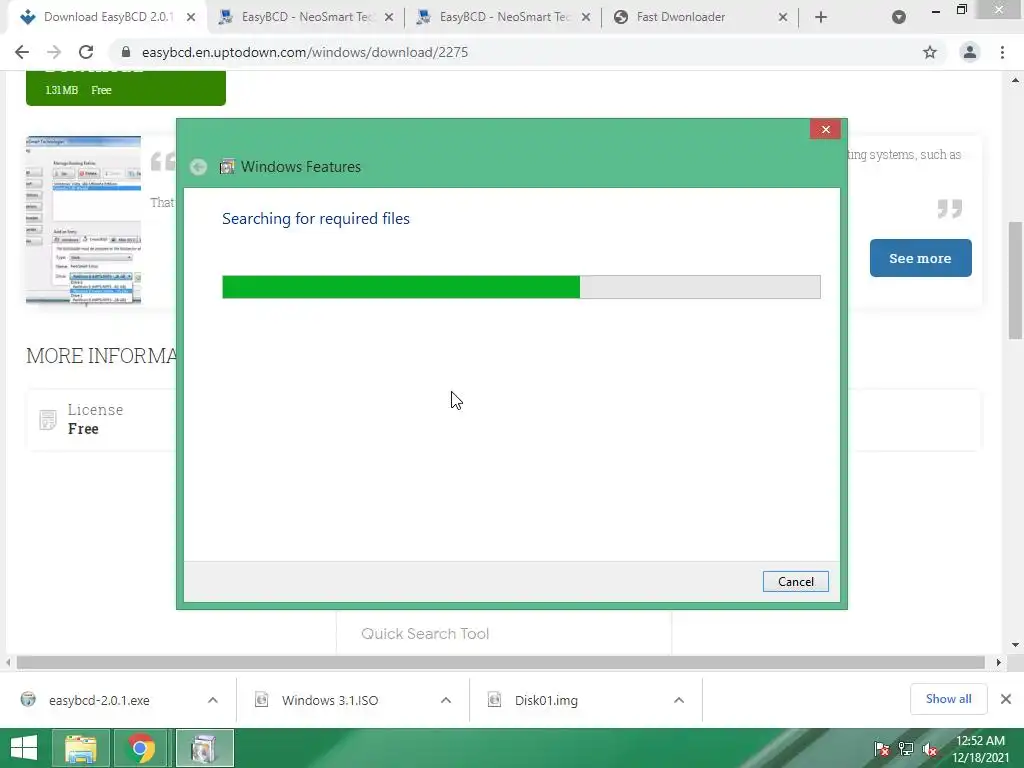This screenshot has width=1024, height=768.
Task: Click the scroll down arrow
Action: [1015, 645]
